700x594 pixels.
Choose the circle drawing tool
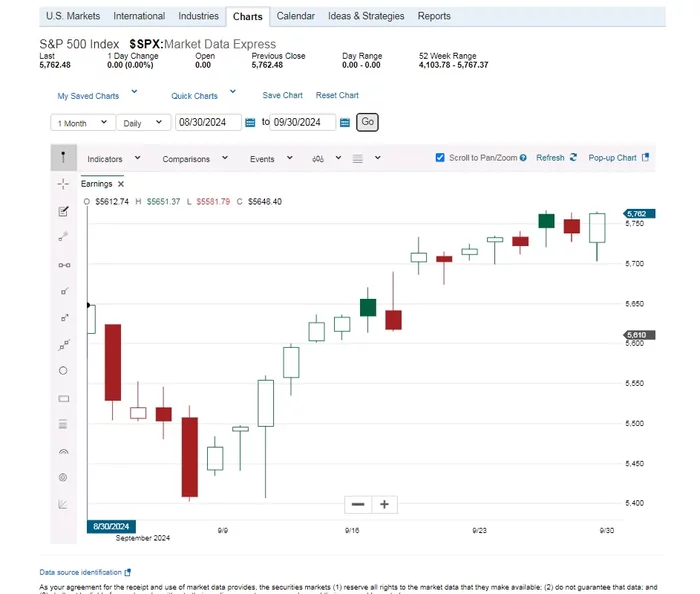[x=63, y=371]
